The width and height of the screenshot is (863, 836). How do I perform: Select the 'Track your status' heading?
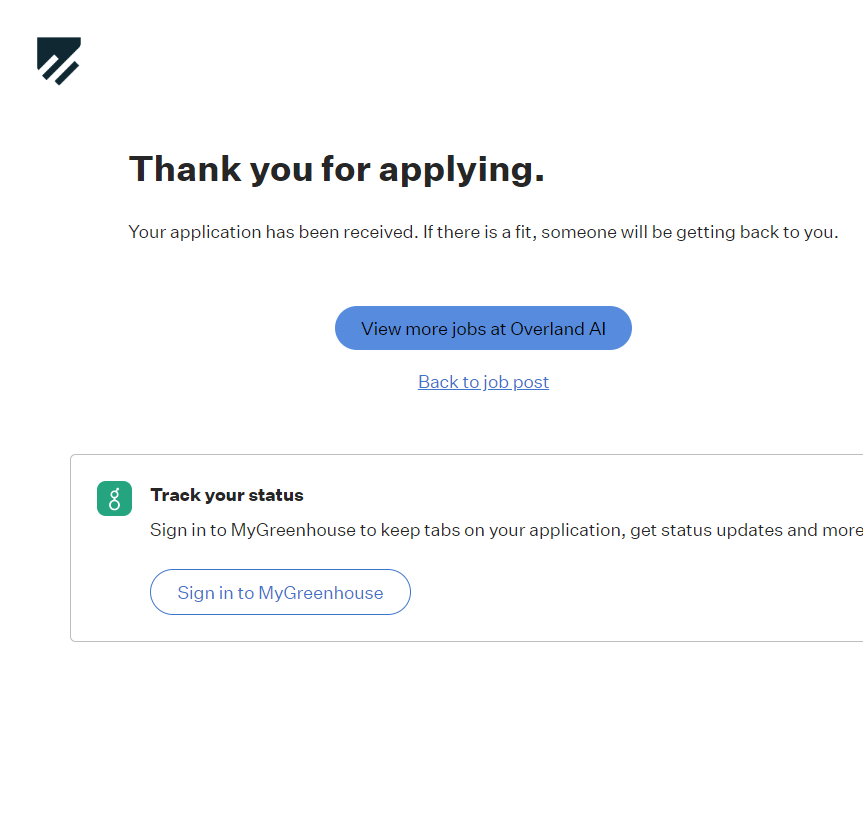point(227,495)
